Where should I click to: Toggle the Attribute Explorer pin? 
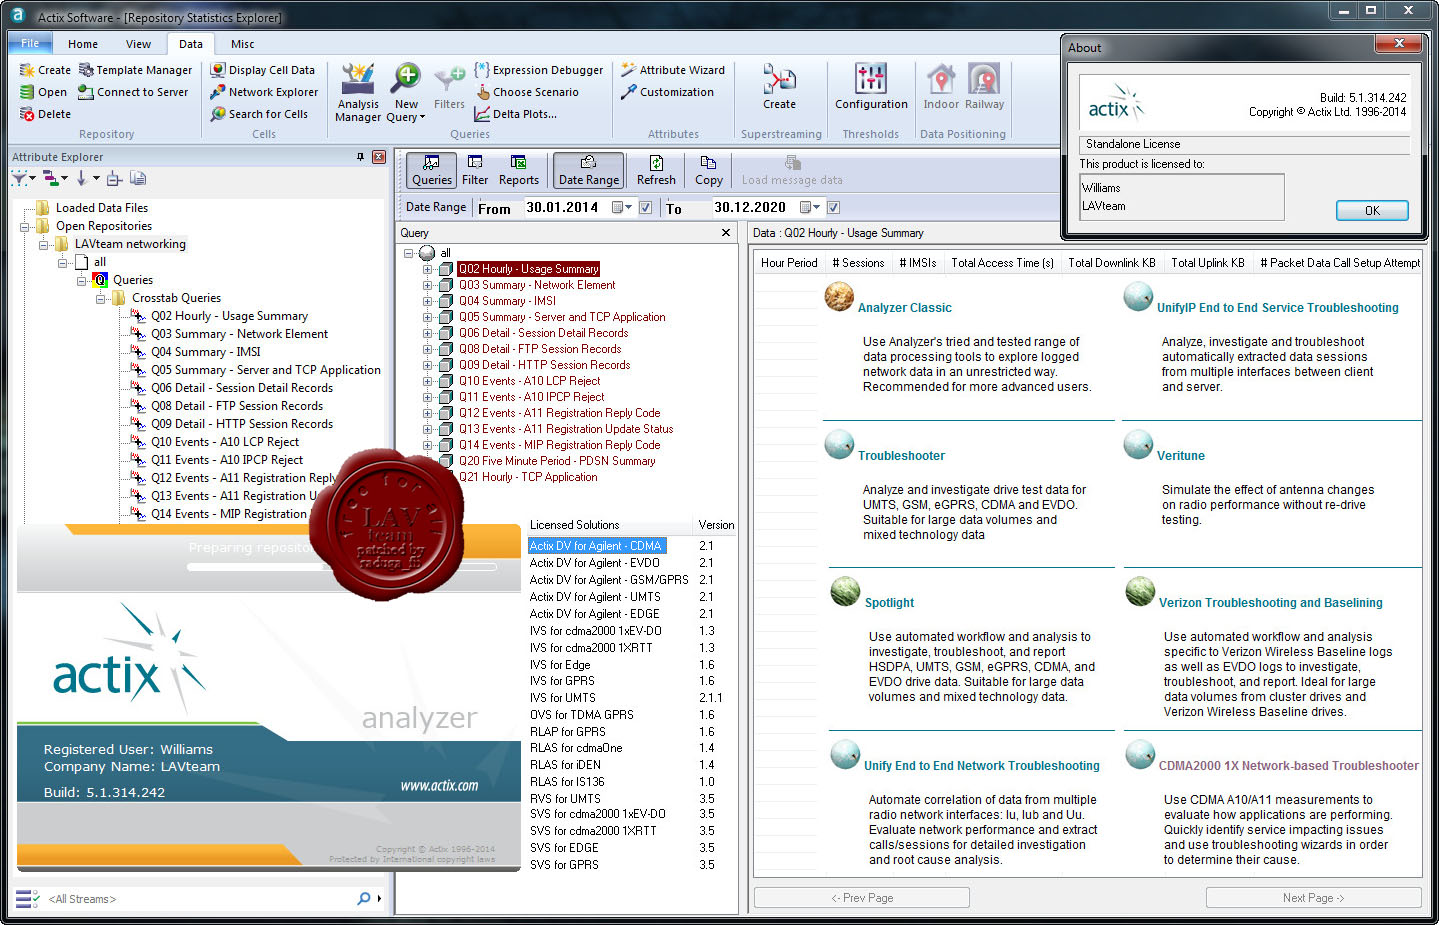[360, 157]
